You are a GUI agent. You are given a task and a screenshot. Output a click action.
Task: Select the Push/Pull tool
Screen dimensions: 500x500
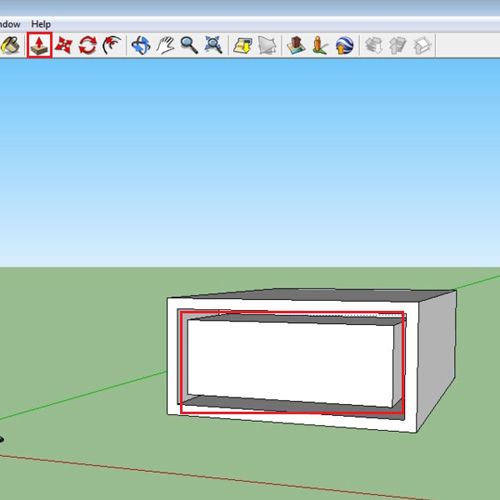pyautogui.click(x=39, y=45)
